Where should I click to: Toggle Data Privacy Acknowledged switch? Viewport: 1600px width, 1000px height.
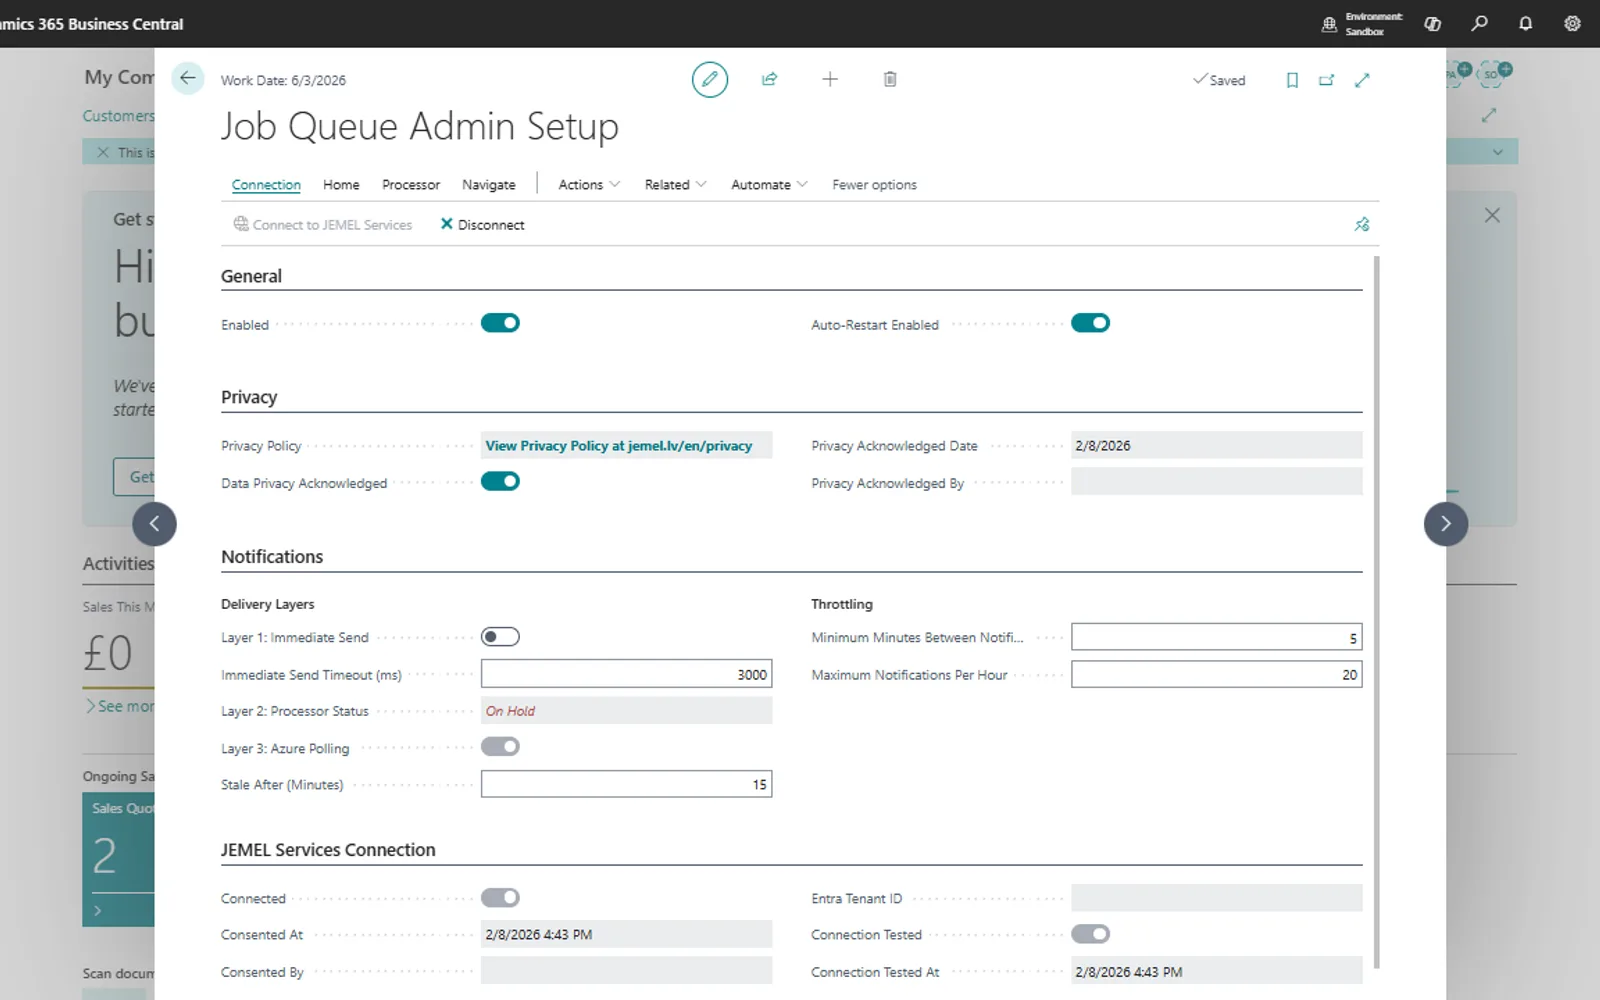pos(500,481)
